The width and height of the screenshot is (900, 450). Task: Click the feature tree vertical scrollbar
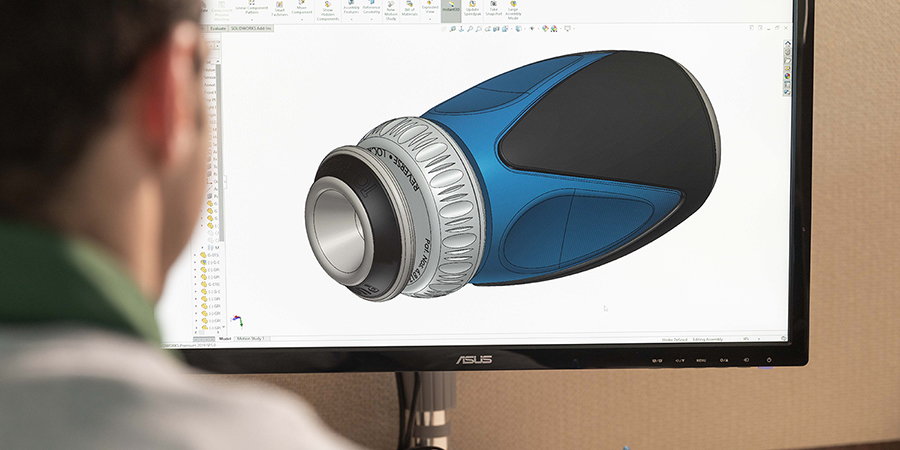[219, 152]
